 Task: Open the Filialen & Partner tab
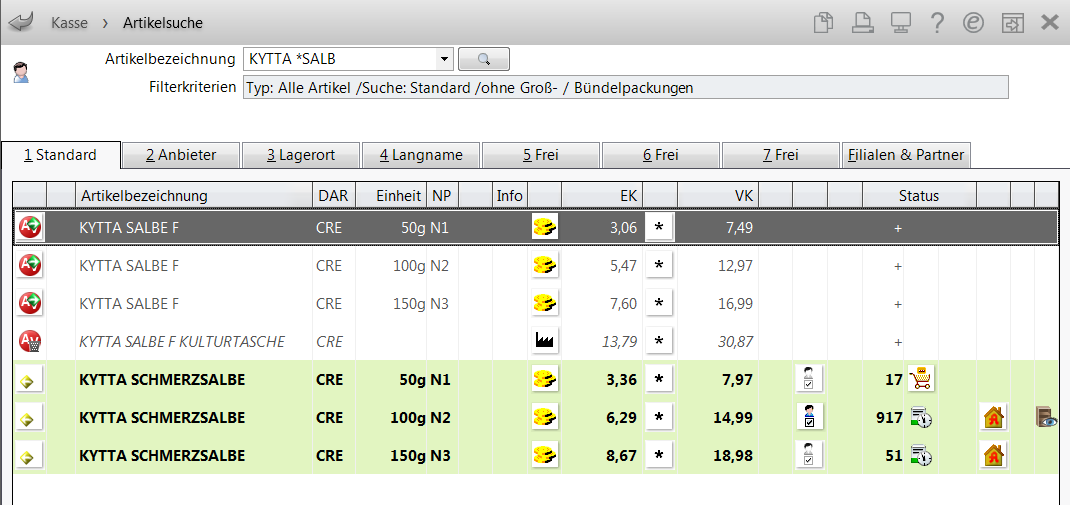coord(906,155)
